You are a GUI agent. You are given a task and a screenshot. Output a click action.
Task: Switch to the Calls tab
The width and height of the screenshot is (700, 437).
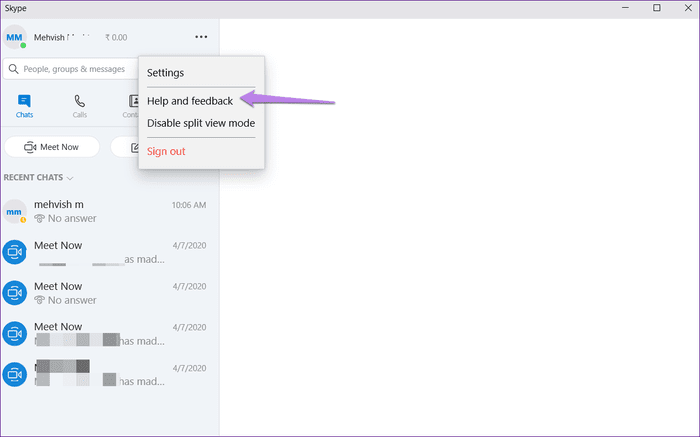[79, 106]
